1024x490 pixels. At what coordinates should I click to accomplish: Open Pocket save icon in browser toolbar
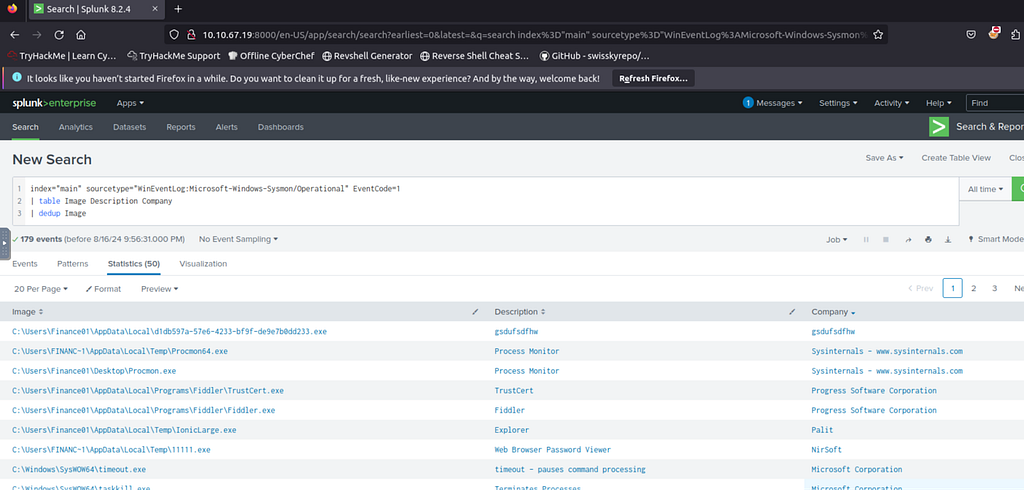(x=971, y=35)
